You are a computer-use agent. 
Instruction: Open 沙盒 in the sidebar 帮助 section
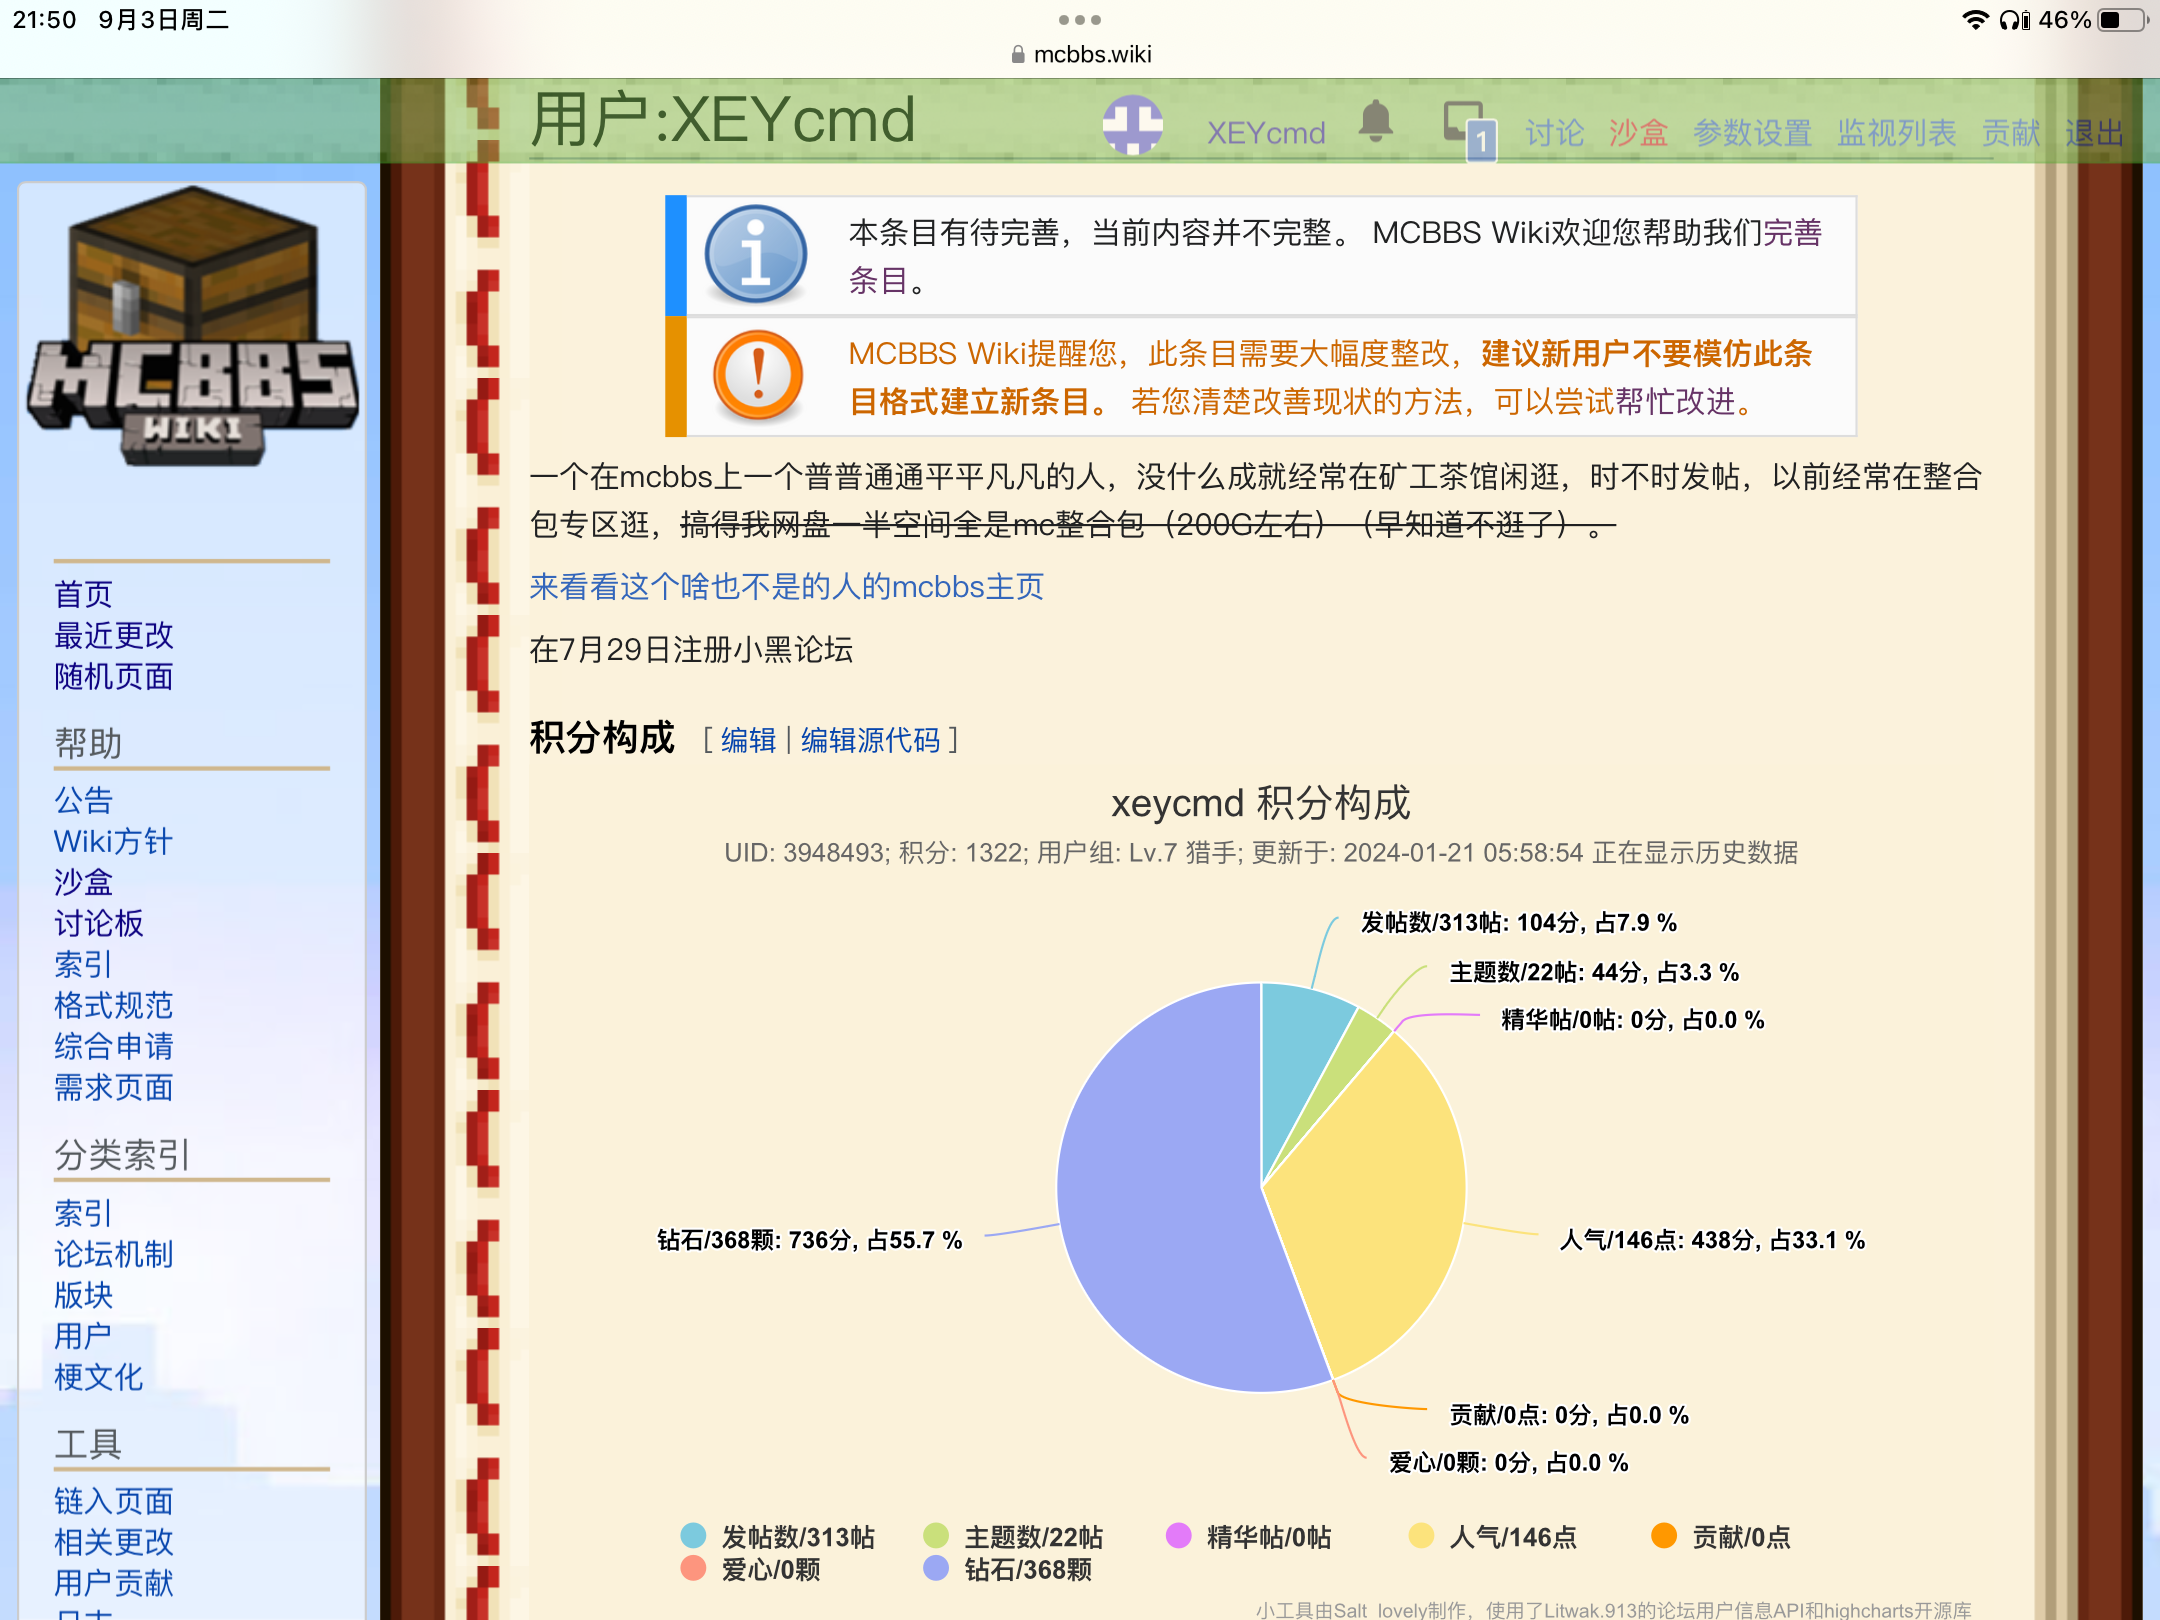(83, 883)
